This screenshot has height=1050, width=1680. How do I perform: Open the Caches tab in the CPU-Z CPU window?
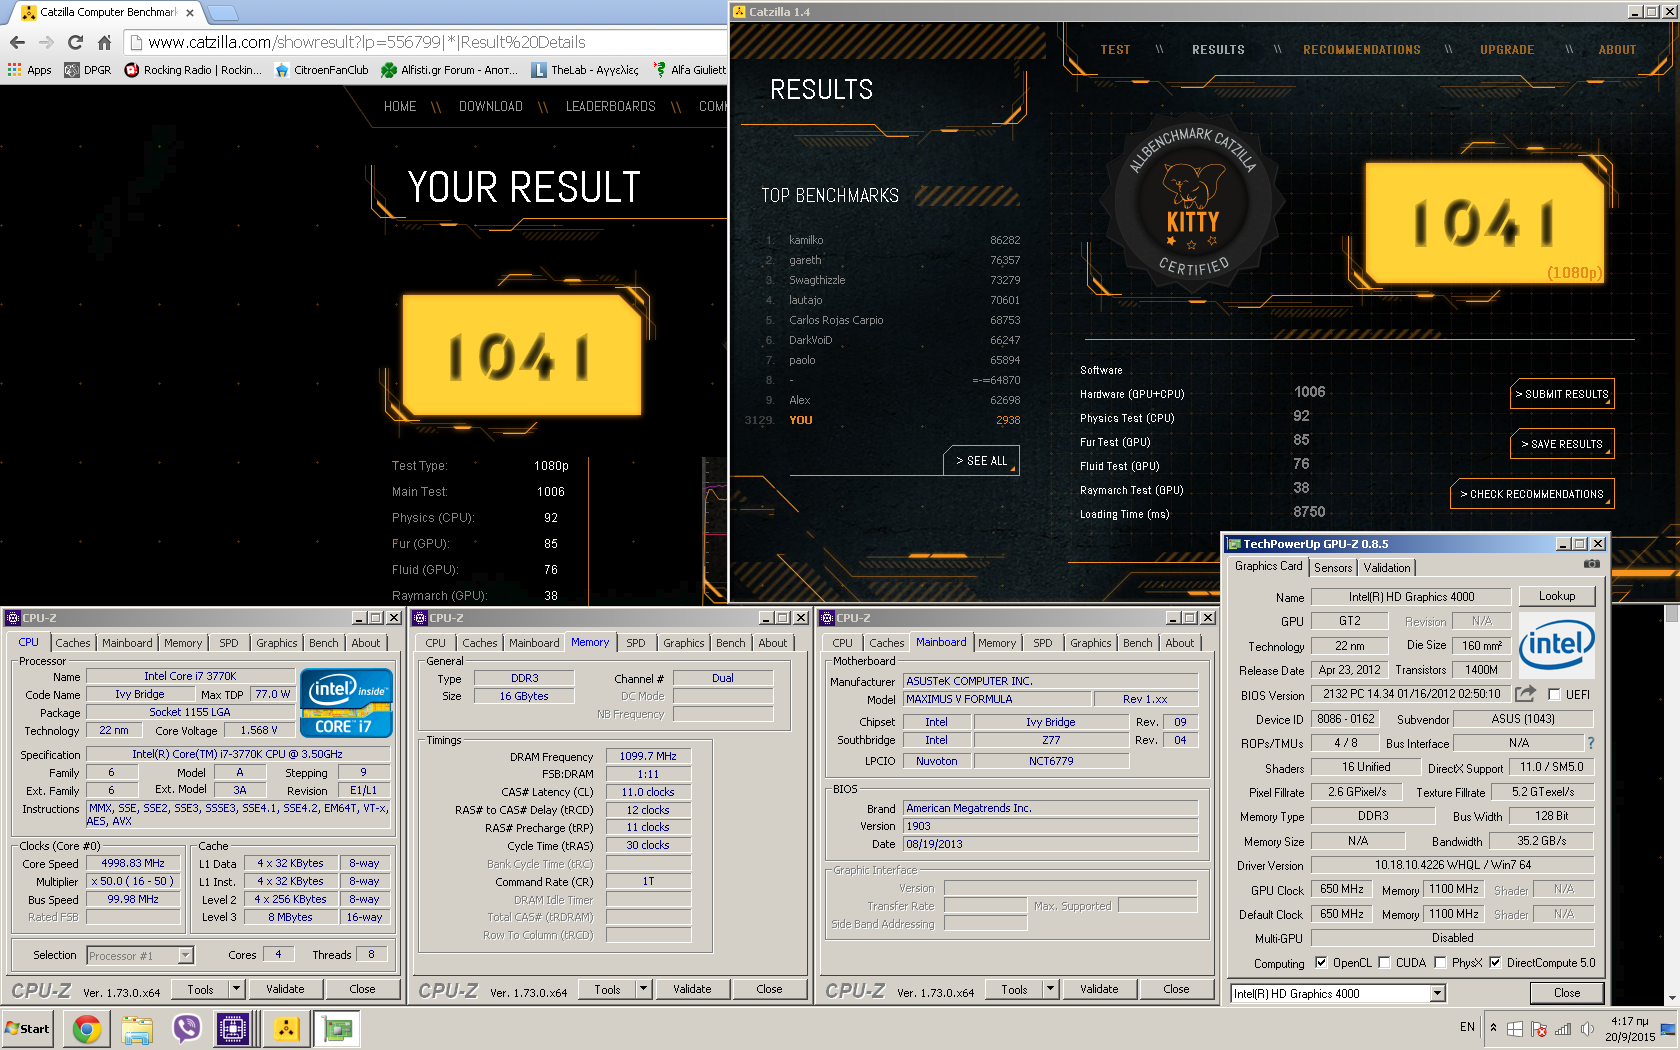point(73,643)
